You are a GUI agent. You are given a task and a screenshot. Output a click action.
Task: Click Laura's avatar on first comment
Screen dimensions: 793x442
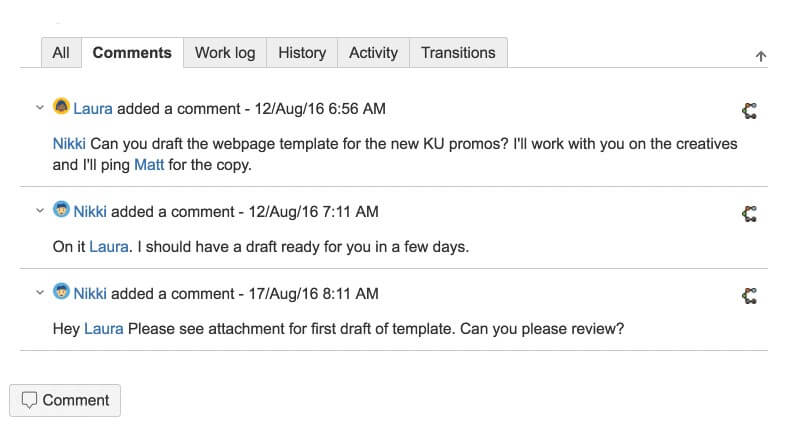click(x=61, y=107)
